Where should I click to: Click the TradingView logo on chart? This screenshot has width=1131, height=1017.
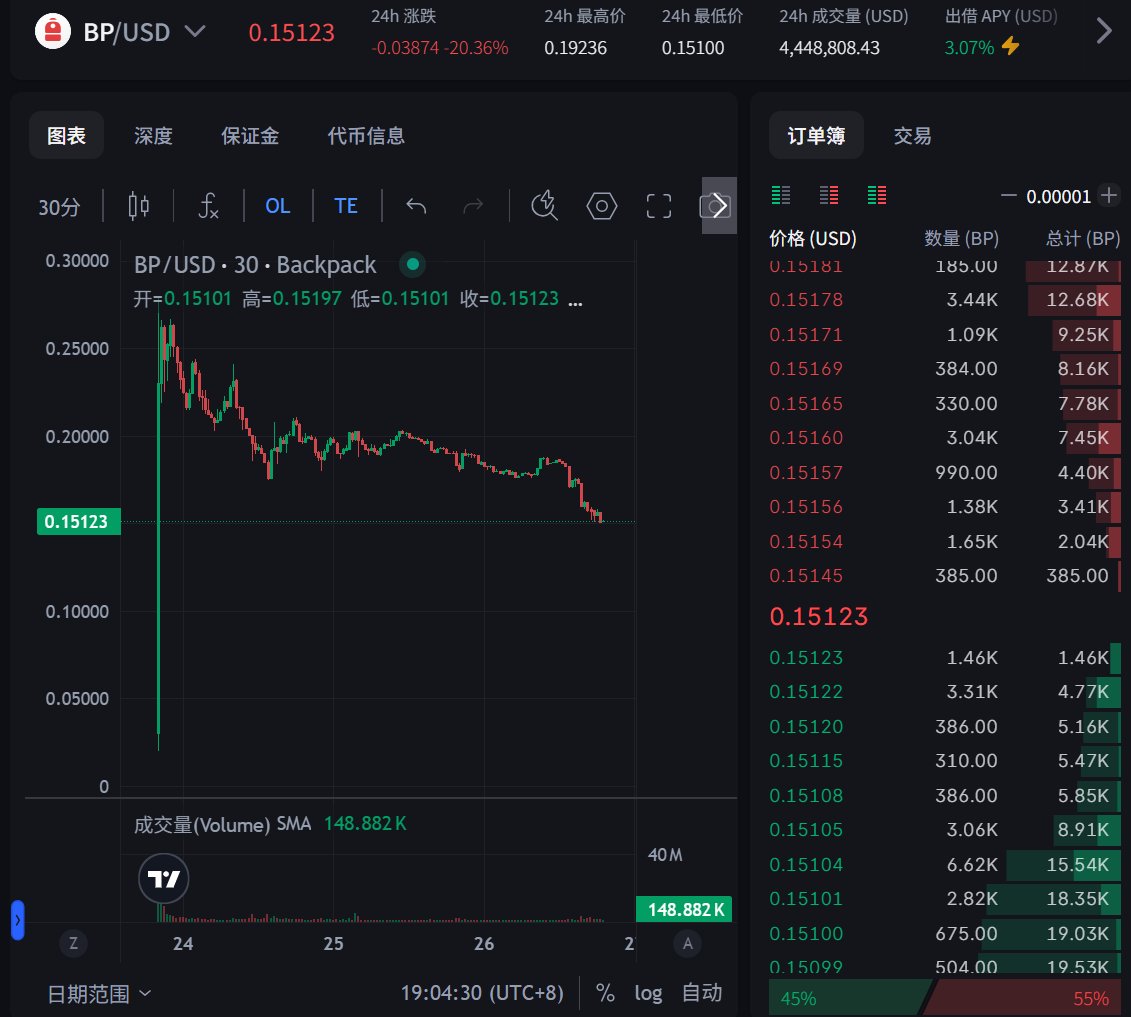click(164, 879)
